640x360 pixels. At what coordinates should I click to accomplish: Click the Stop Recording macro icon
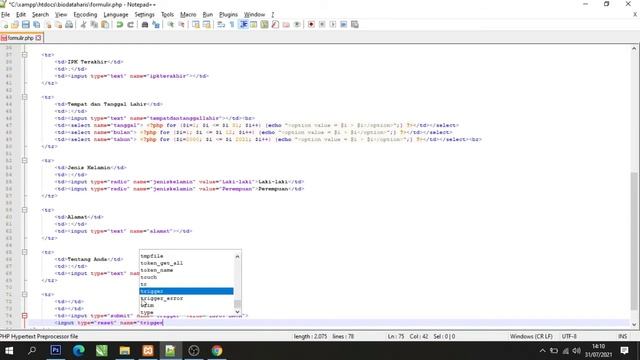pyautogui.click(x=322, y=25)
